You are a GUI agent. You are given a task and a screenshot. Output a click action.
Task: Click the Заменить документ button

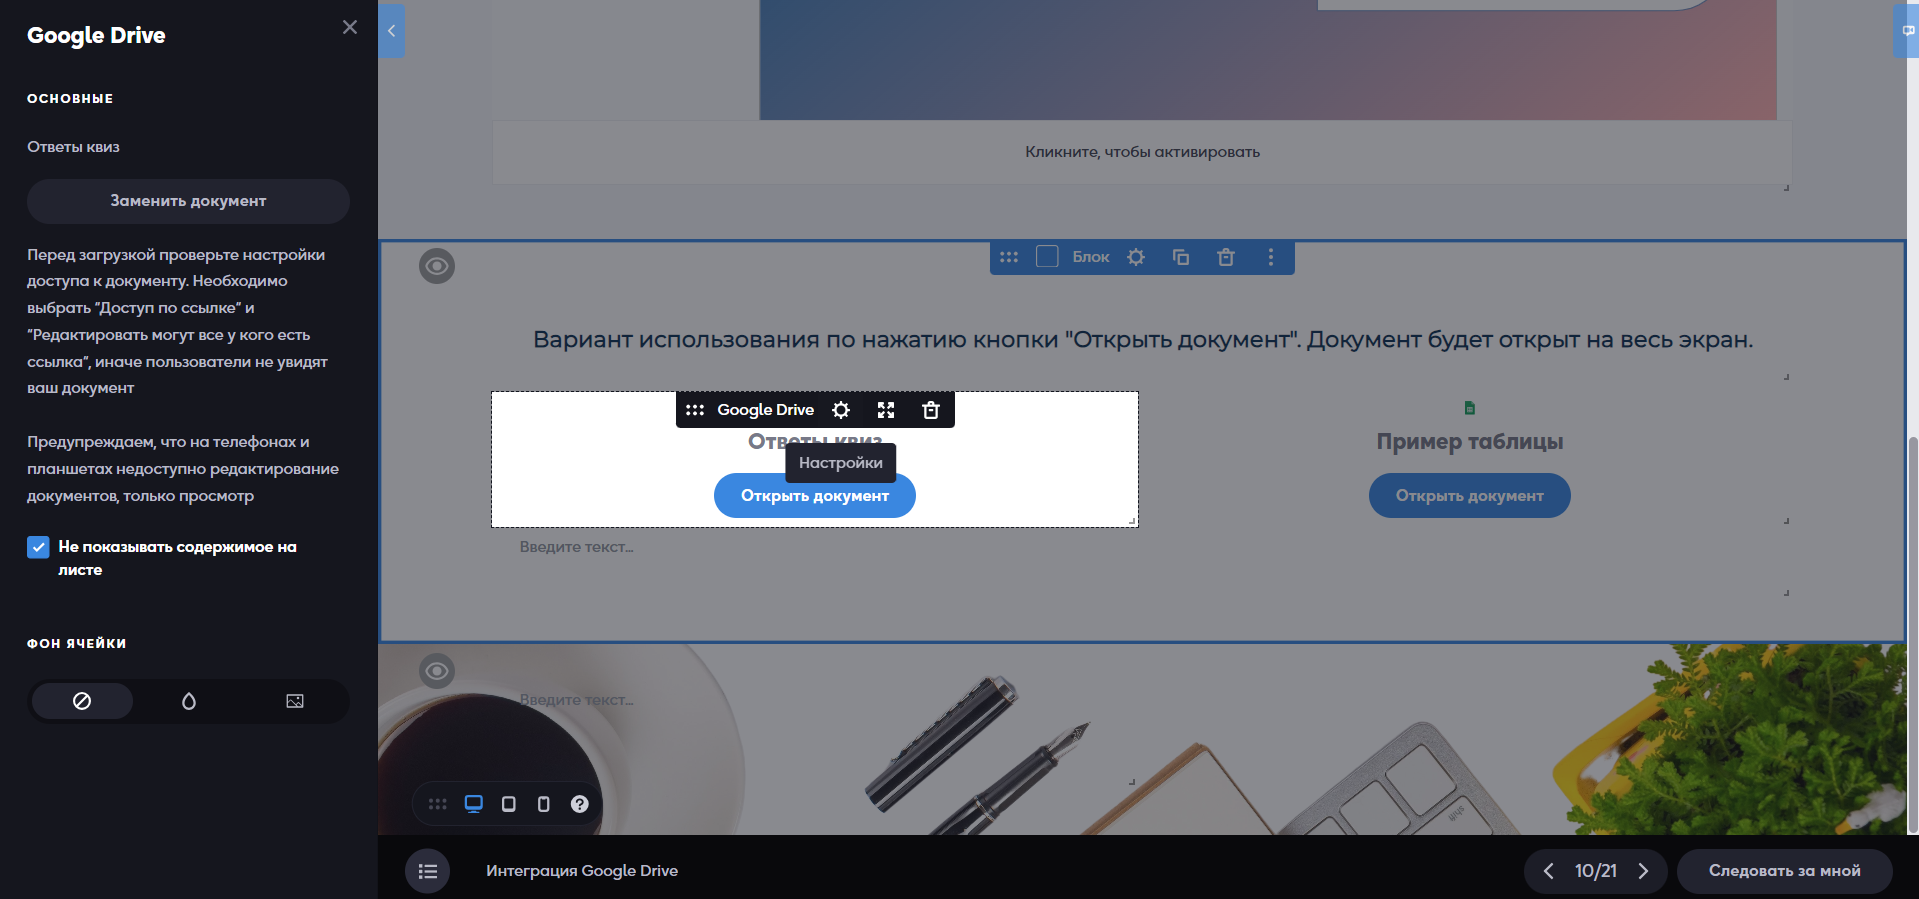188,201
